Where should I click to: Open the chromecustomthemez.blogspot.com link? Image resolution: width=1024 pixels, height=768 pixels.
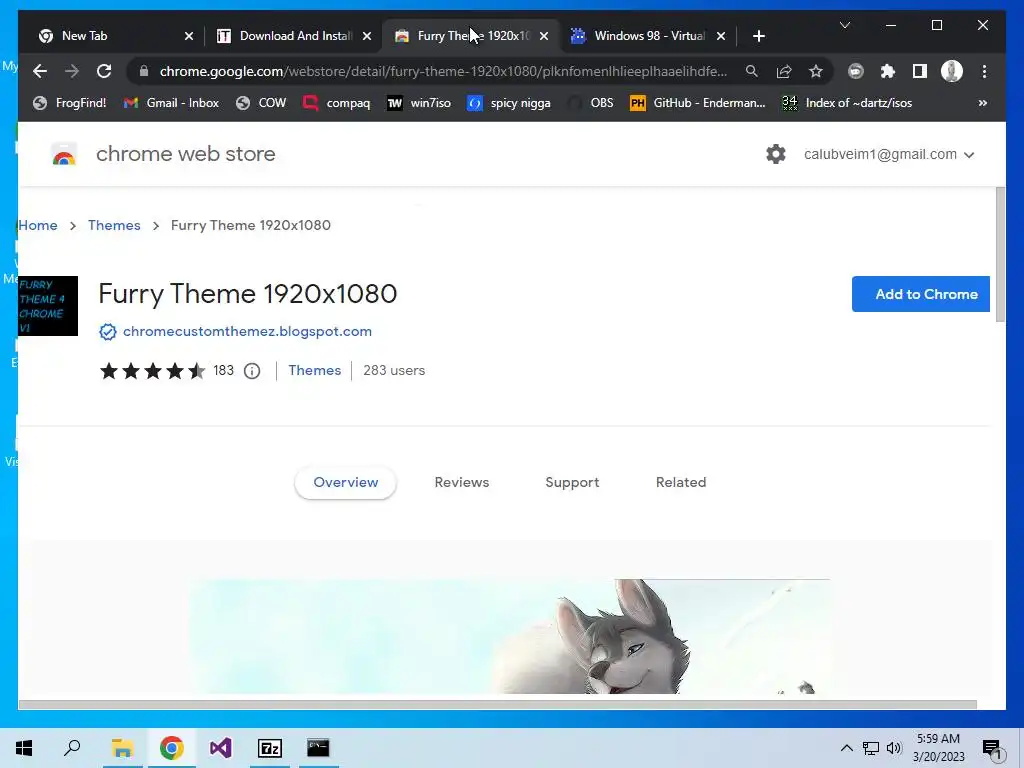pos(248,331)
